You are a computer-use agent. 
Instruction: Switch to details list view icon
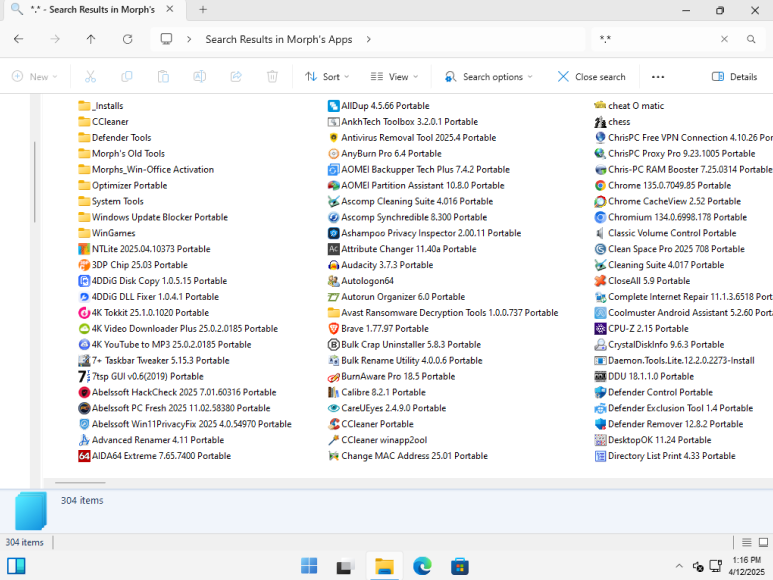point(746,543)
